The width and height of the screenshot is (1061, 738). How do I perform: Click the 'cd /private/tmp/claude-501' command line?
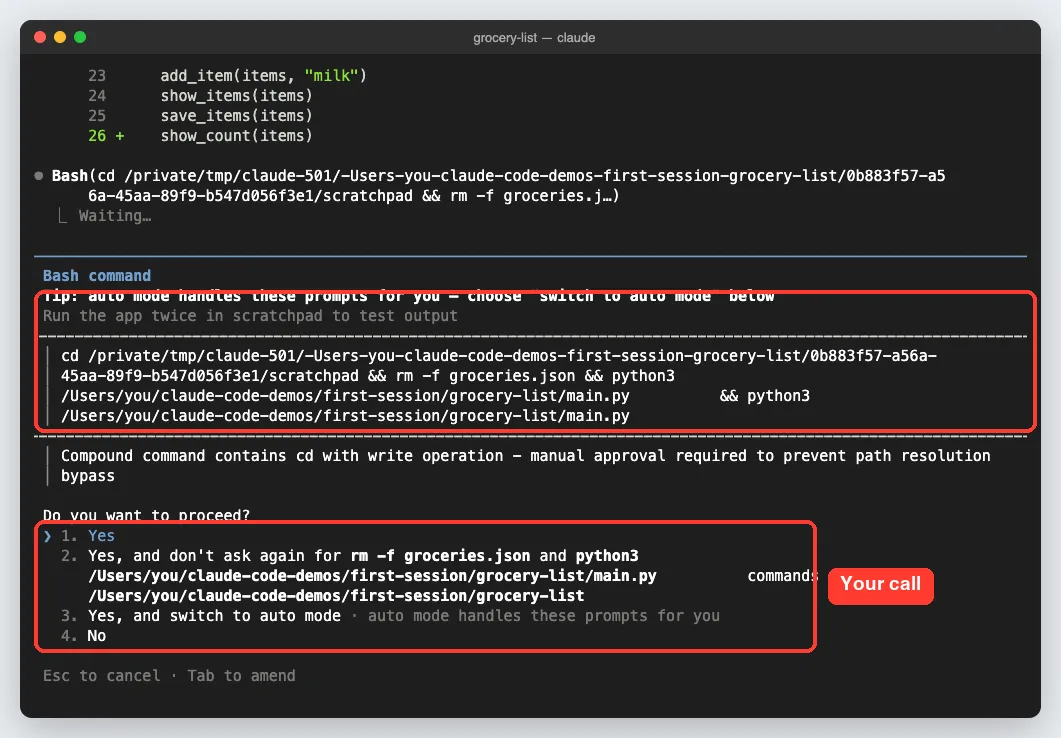pyautogui.click(x=499, y=356)
